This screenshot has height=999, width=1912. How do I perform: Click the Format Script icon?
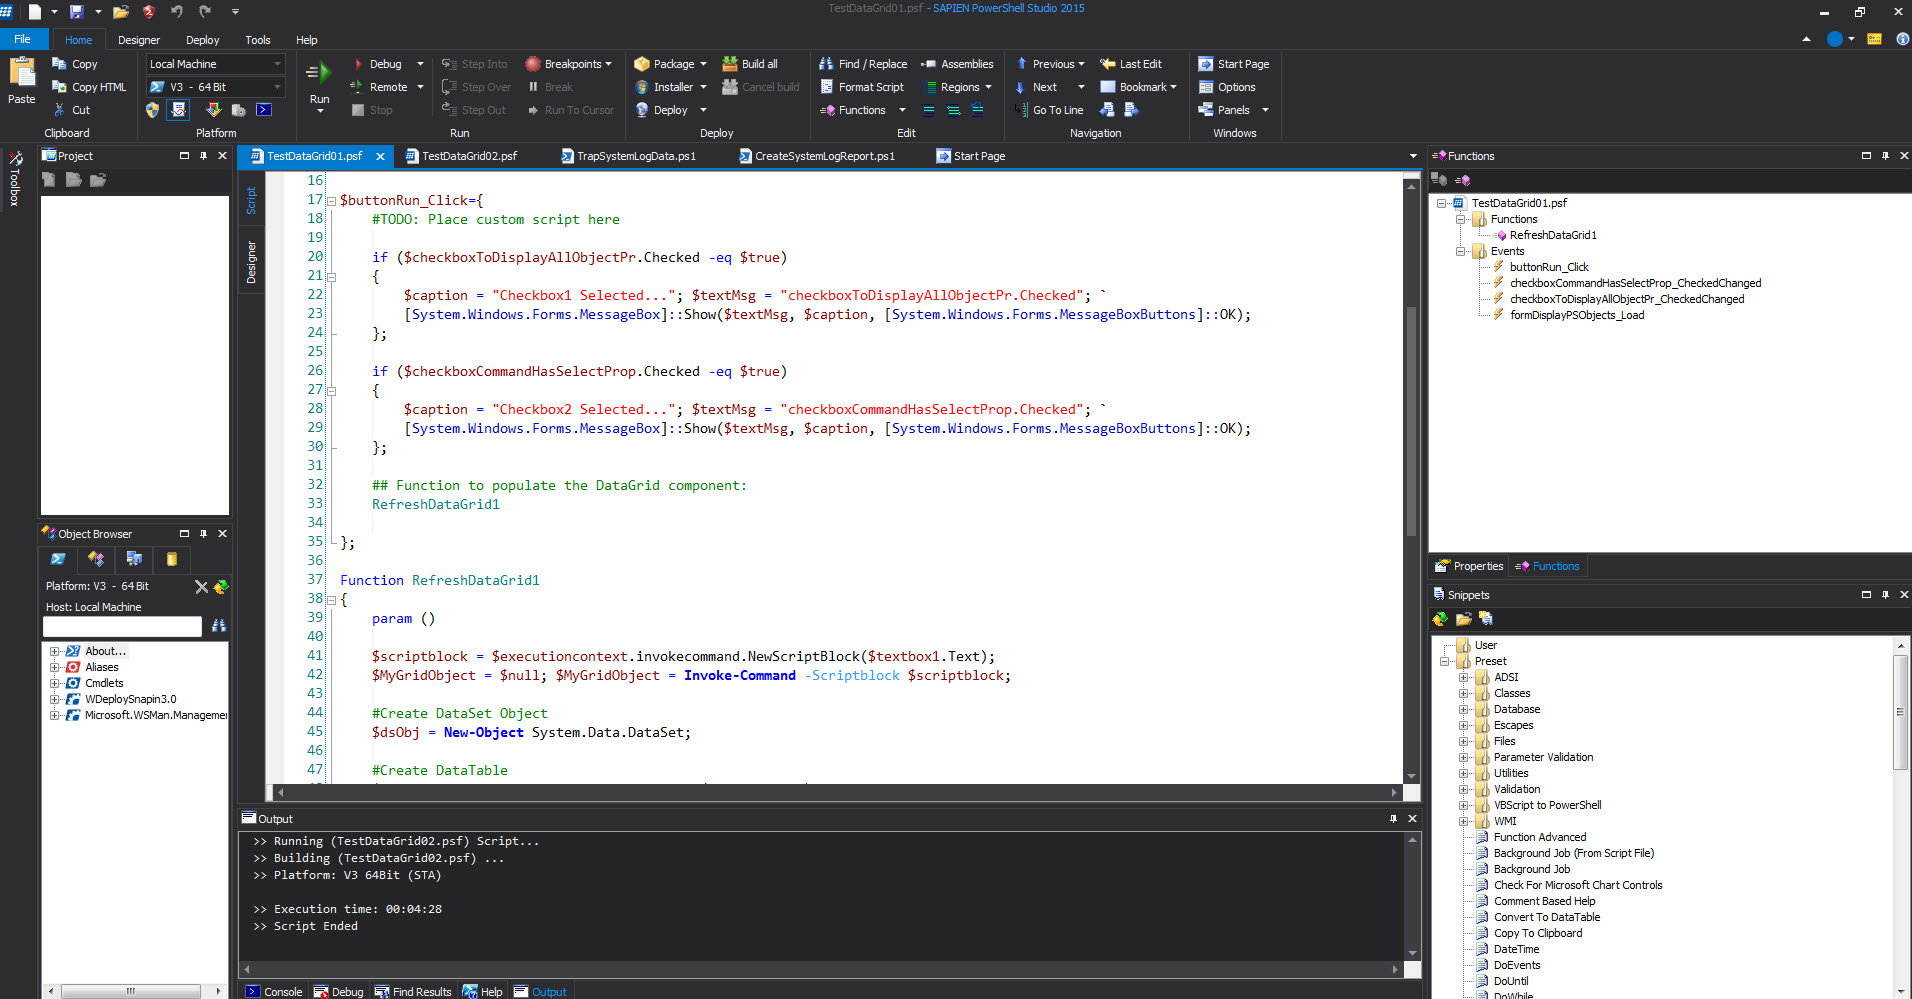(826, 87)
